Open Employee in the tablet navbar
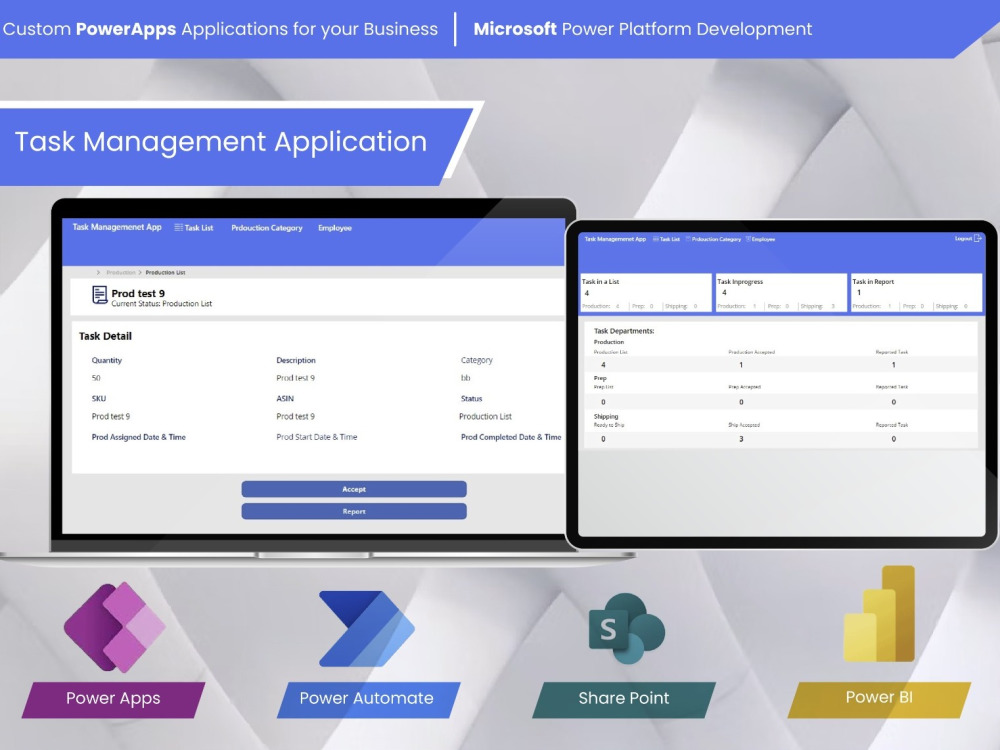The height and width of the screenshot is (750, 1000). point(761,239)
